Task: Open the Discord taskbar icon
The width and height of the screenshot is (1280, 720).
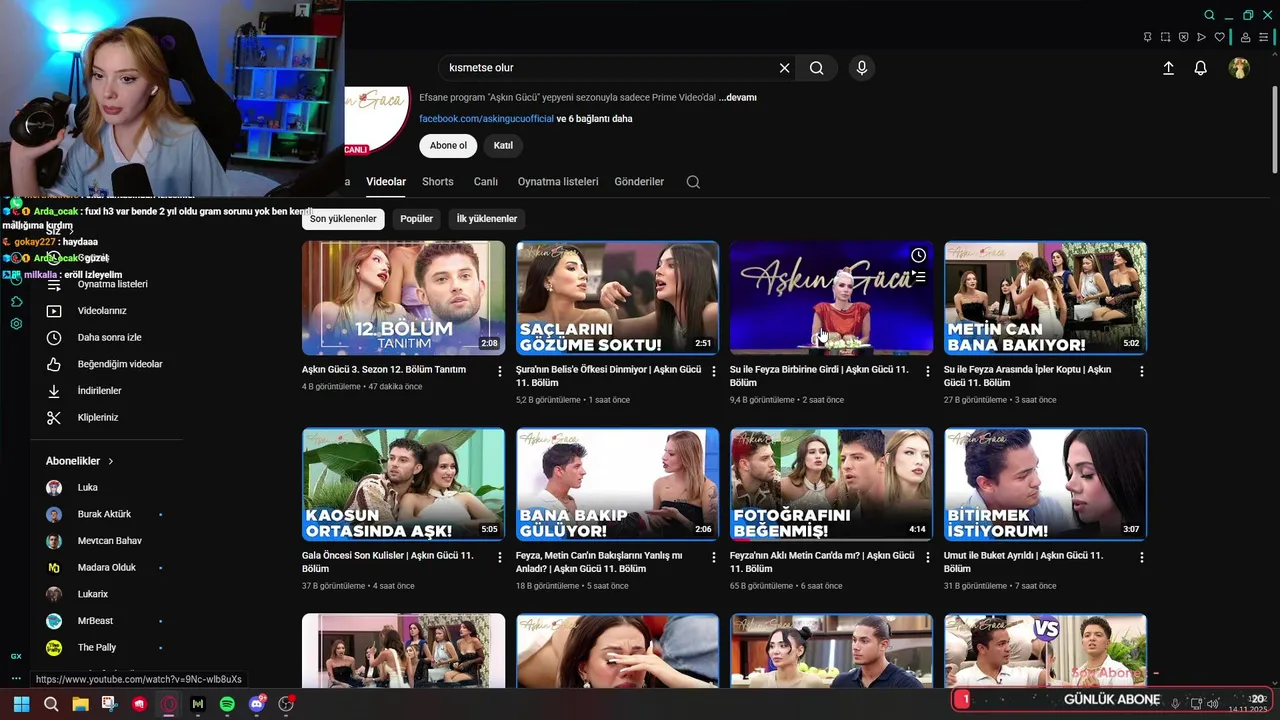Action: tap(256, 704)
